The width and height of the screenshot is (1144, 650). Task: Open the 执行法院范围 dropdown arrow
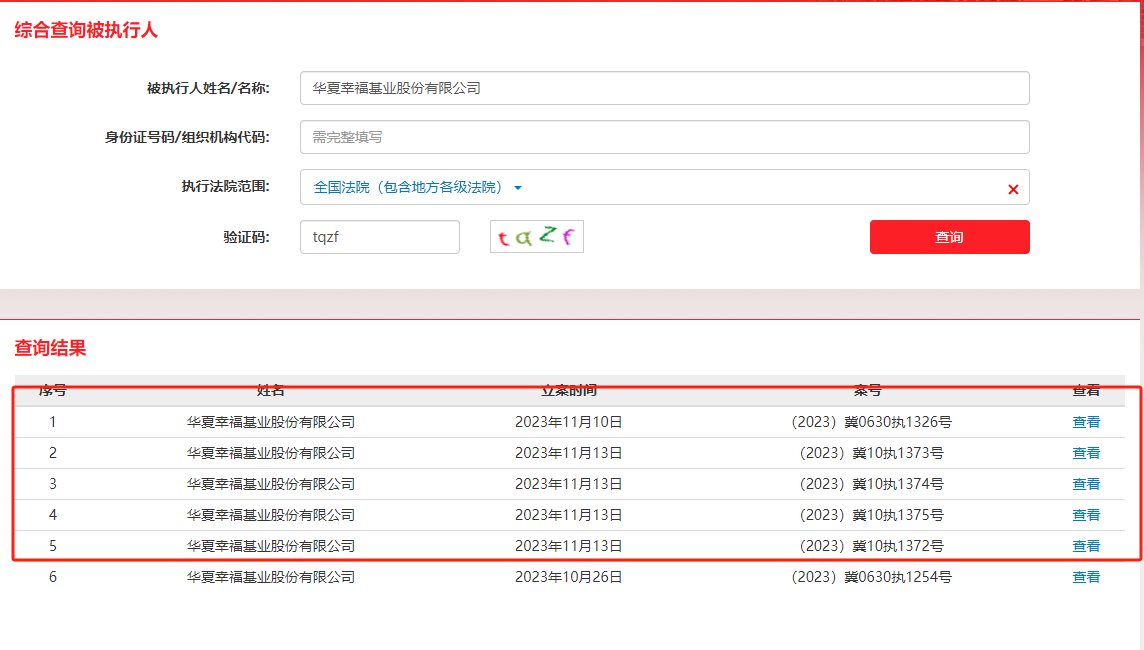[518, 188]
